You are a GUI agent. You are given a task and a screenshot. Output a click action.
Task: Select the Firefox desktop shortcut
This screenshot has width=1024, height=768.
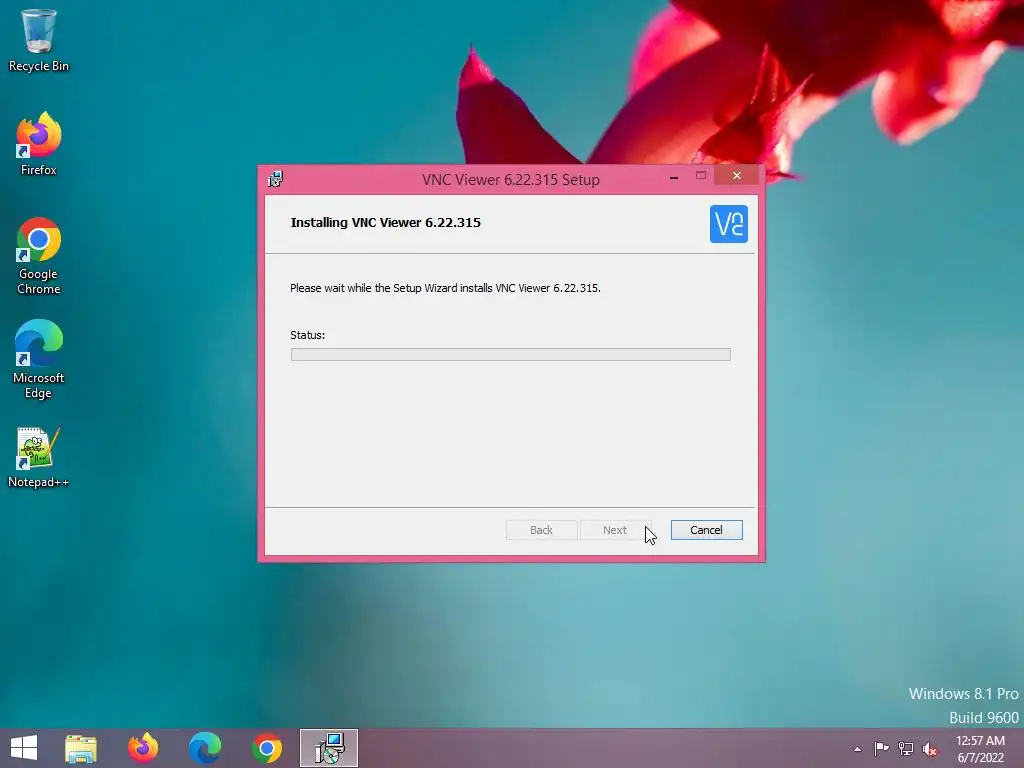tap(39, 144)
